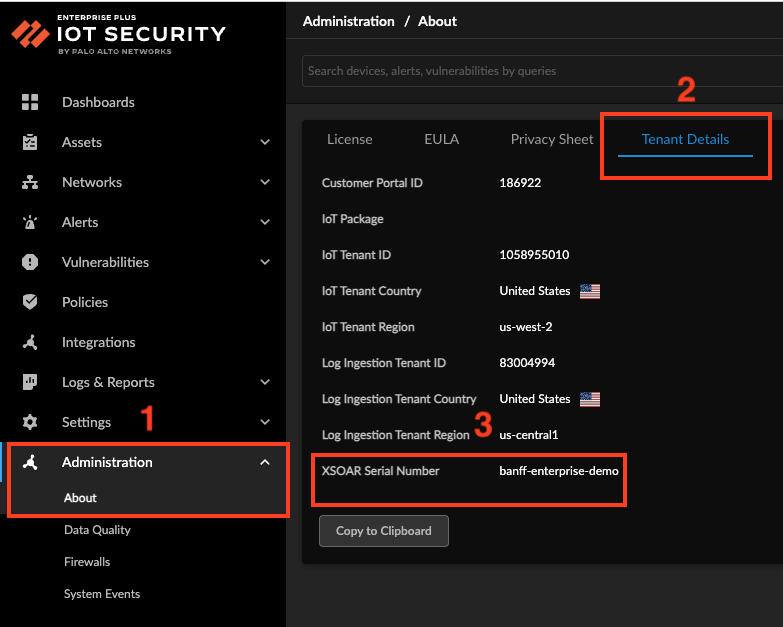
Task: Click the IoT Tenant Region label
Action: pyautogui.click(x=368, y=326)
